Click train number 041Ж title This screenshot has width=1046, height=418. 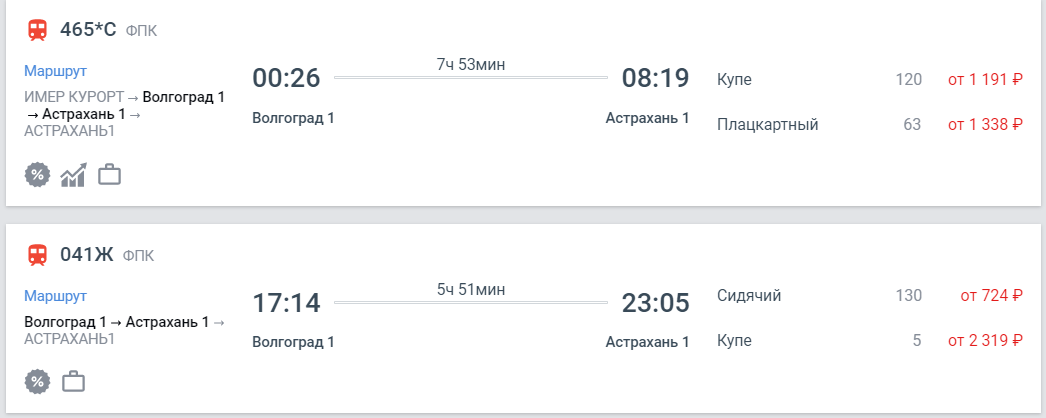click(x=87, y=255)
